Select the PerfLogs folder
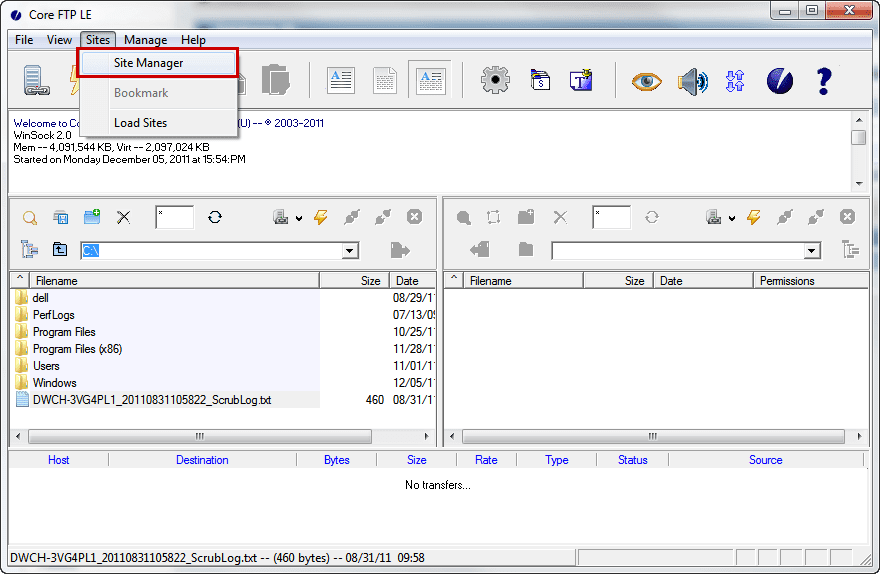The height and width of the screenshot is (574, 880). (53, 315)
